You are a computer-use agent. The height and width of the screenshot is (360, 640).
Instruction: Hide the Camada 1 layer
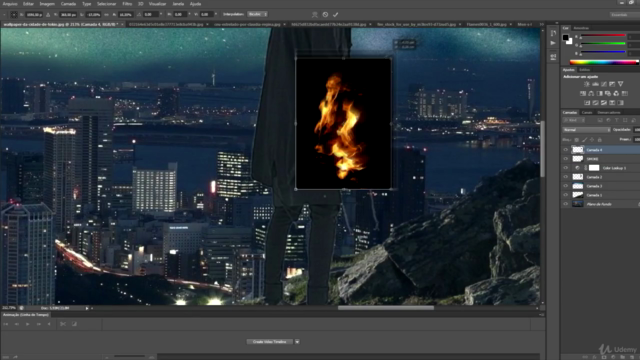566,195
